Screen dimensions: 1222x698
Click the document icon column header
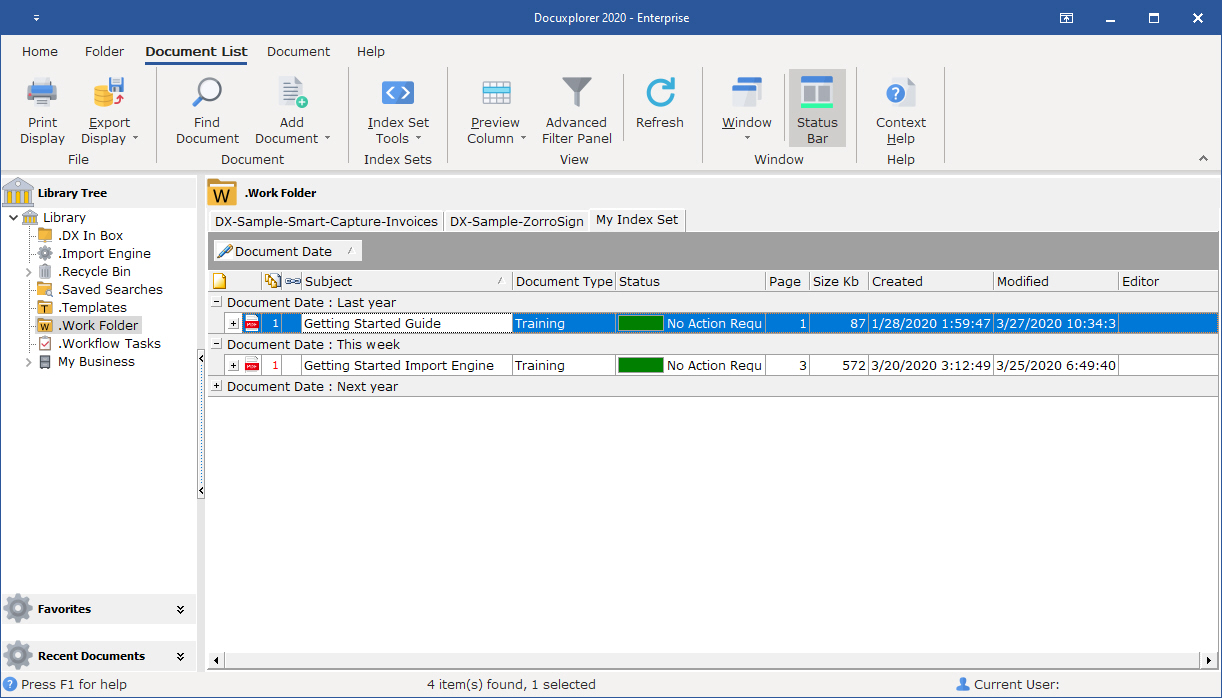[x=220, y=281]
